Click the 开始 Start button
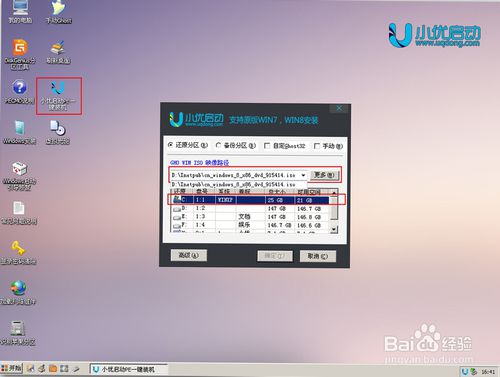500x377 pixels. [11, 368]
